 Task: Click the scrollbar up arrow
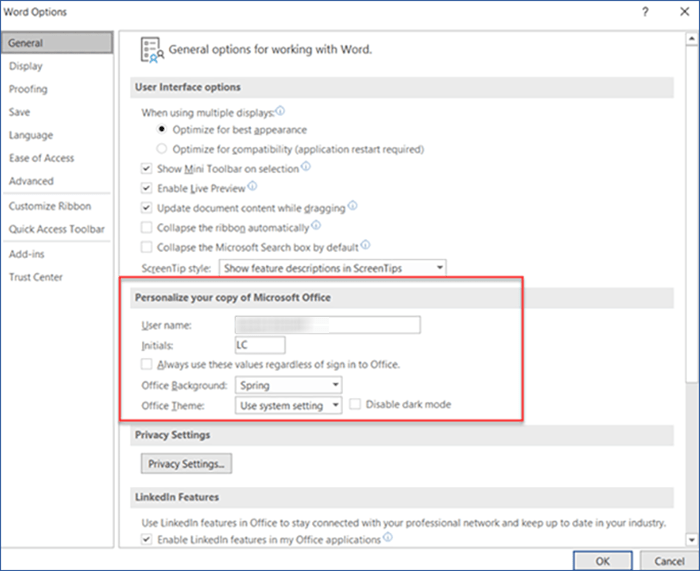(x=692, y=39)
